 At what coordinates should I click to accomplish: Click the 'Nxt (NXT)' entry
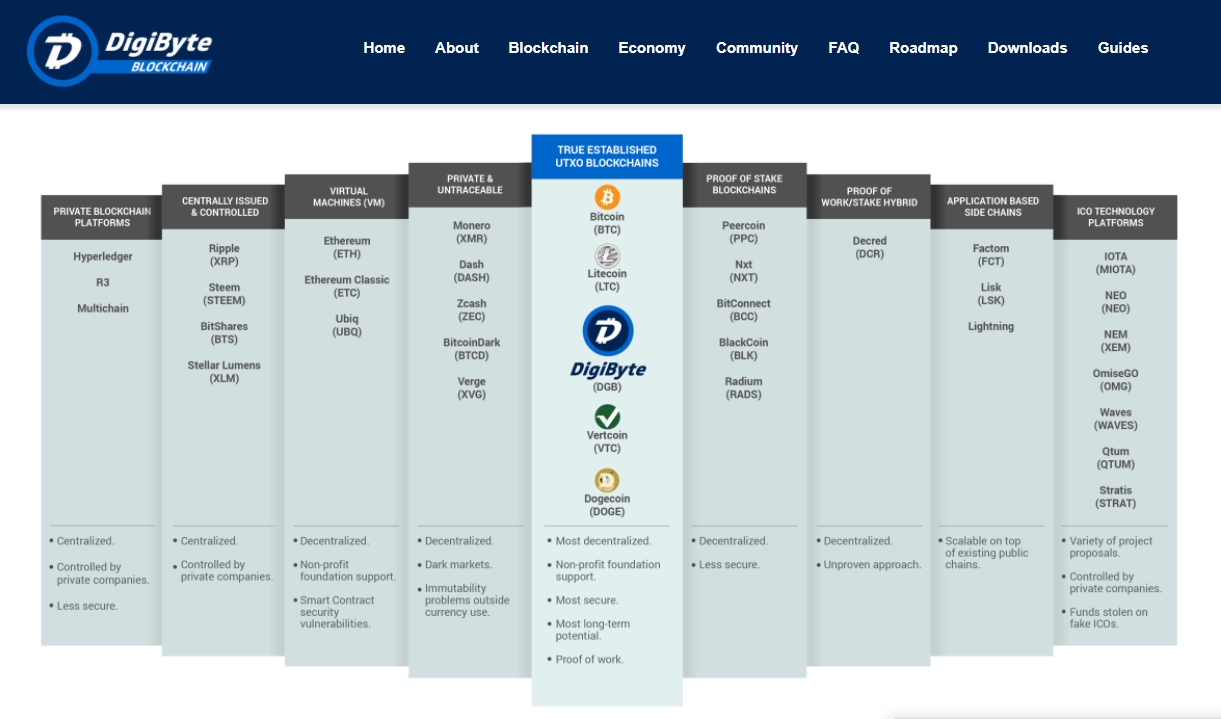click(744, 271)
